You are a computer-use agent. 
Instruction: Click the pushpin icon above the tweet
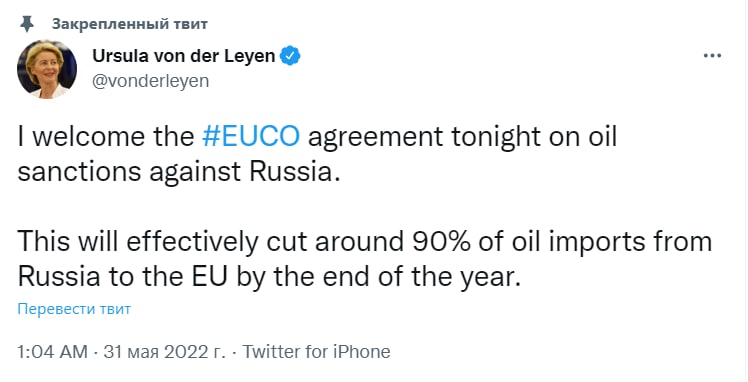coord(27,24)
